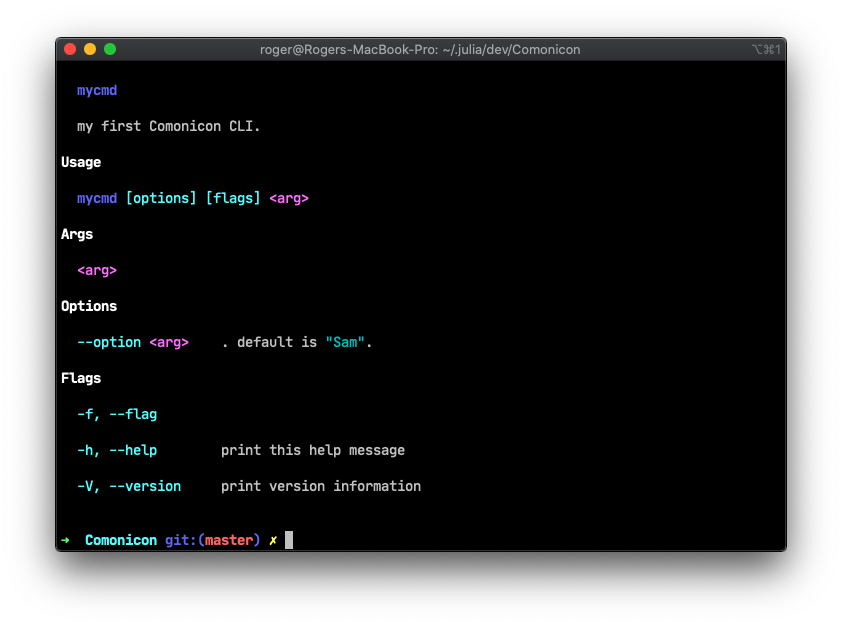
Task: Click the green prompt arrow
Action: click(66, 540)
